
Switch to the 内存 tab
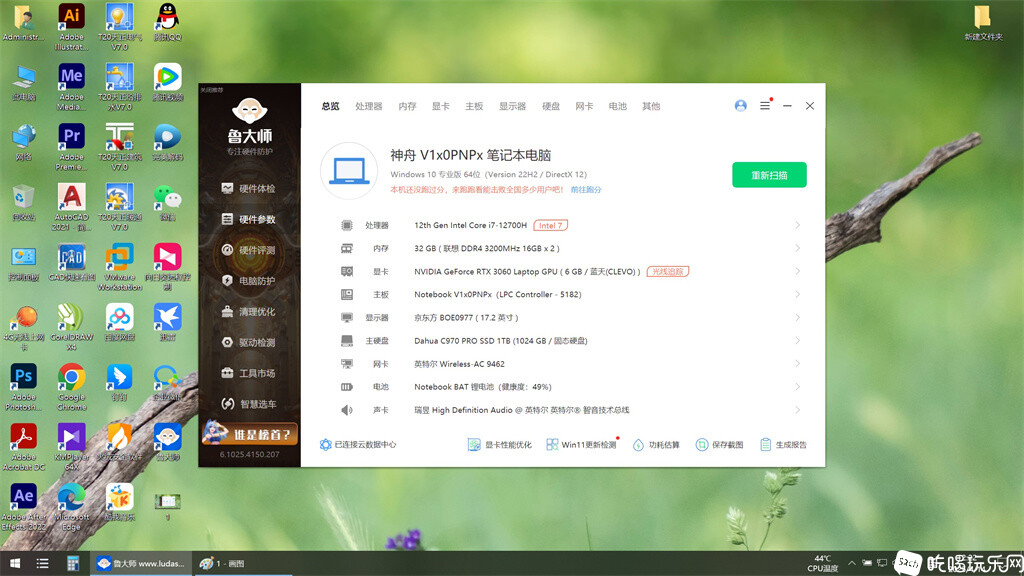408,106
